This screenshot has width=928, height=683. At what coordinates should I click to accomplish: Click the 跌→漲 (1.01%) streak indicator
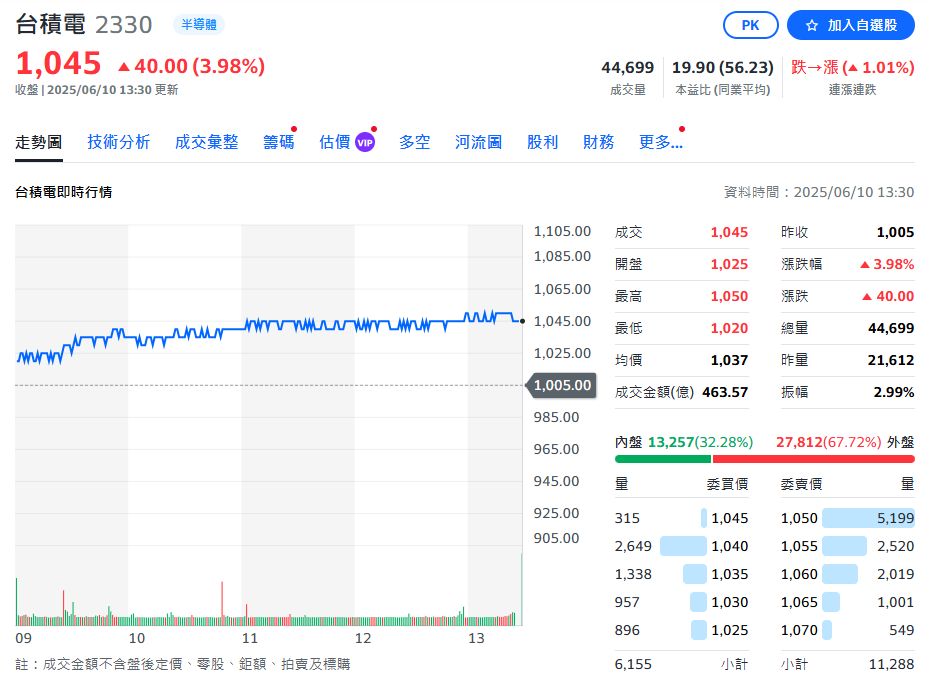click(x=853, y=67)
